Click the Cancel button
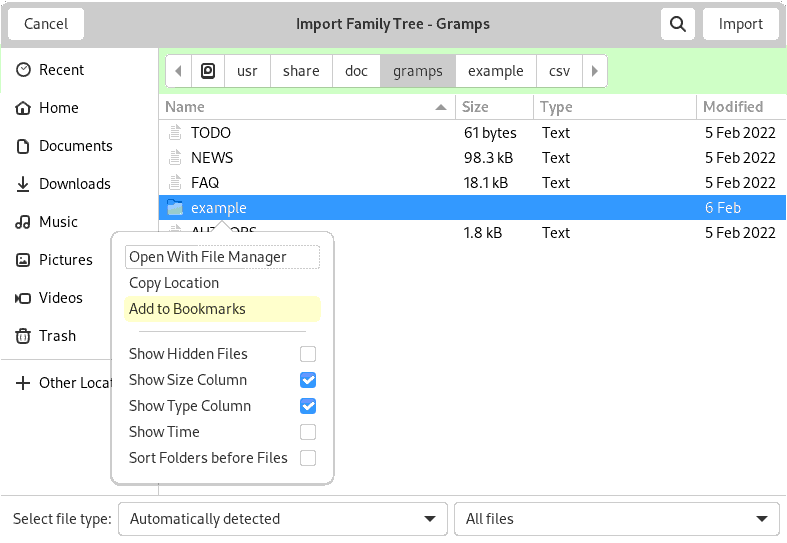The width and height of the screenshot is (787, 543). tap(46, 24)
